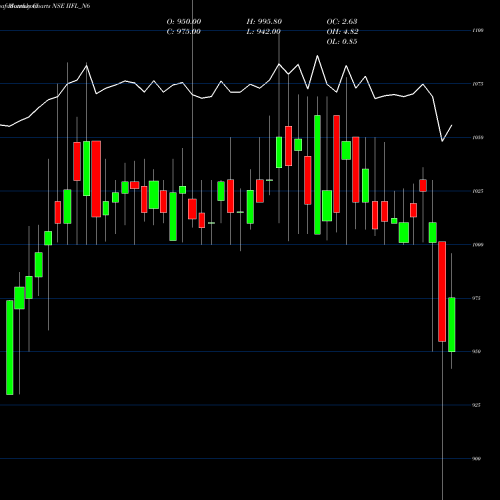Click the 925 price axis label

pyautogui.click(x=477, y=405)
